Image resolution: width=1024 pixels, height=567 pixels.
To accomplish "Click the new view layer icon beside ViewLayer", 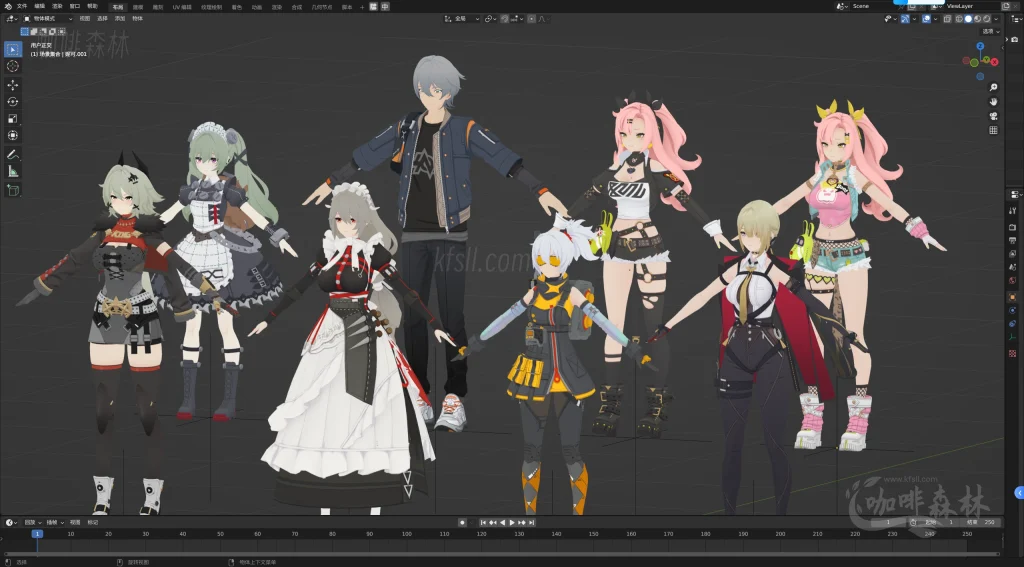I will click(x=1006, y=6).
